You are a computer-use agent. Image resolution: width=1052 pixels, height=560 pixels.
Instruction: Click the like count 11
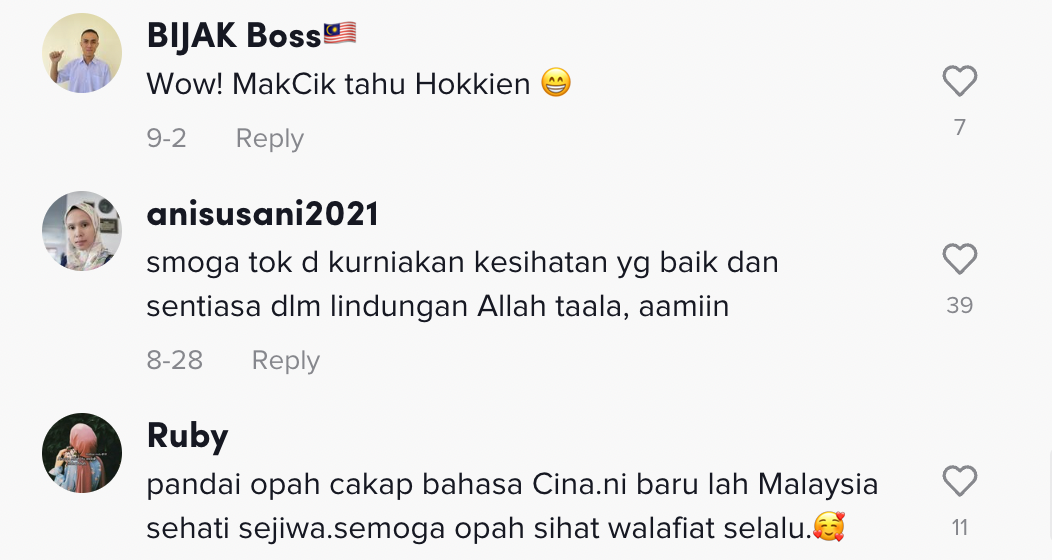[959, 528]
